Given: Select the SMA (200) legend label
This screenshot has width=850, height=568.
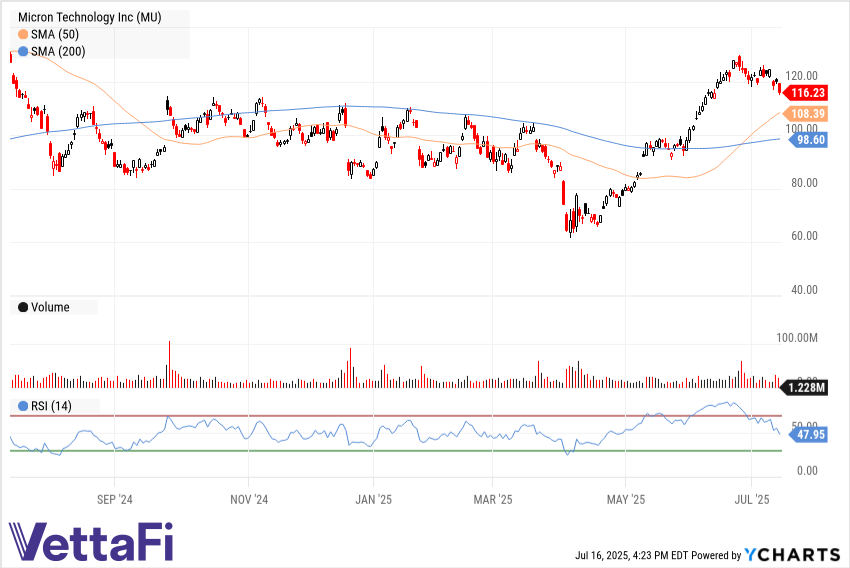Looking at the screenshot, I should pyautogui.click(x=58, y=52).
